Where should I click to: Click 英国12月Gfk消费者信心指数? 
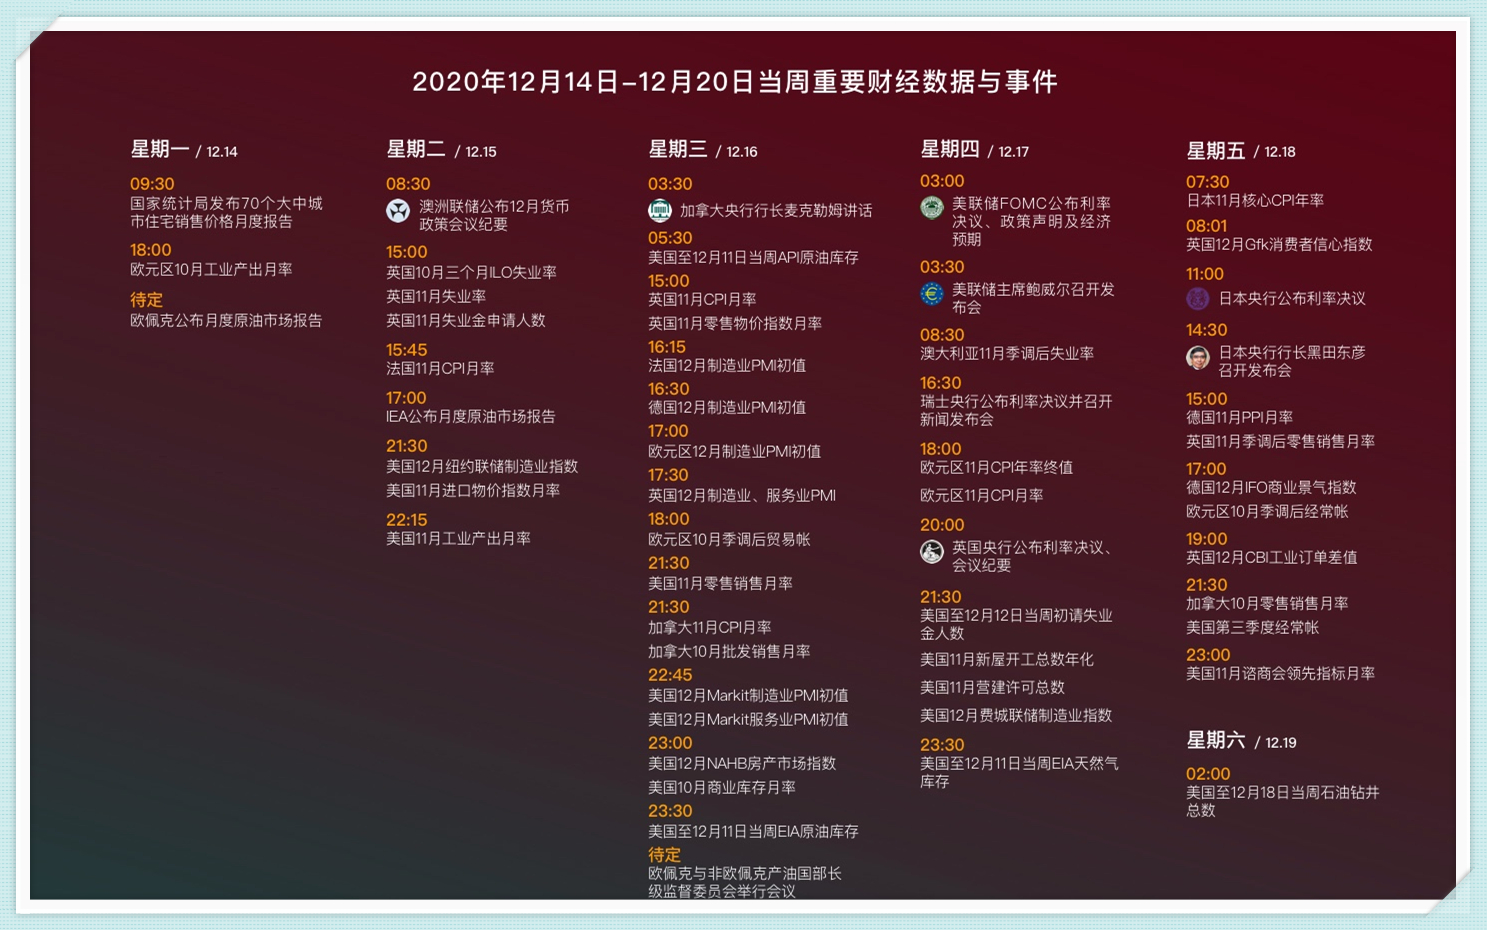pos(1279,244)
